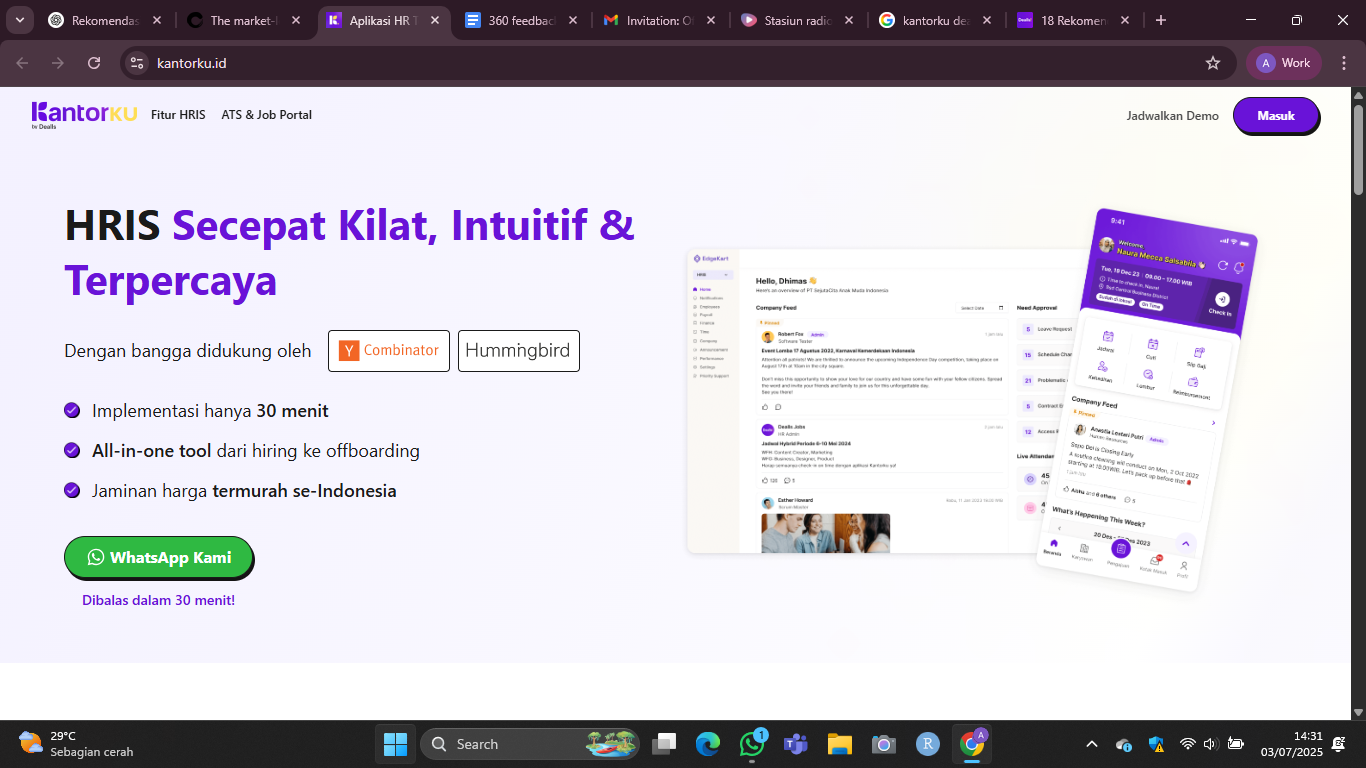Viewport: 1366px width, 768px height.
Task: Open the R app on taskbar
Action: point(928,744)
